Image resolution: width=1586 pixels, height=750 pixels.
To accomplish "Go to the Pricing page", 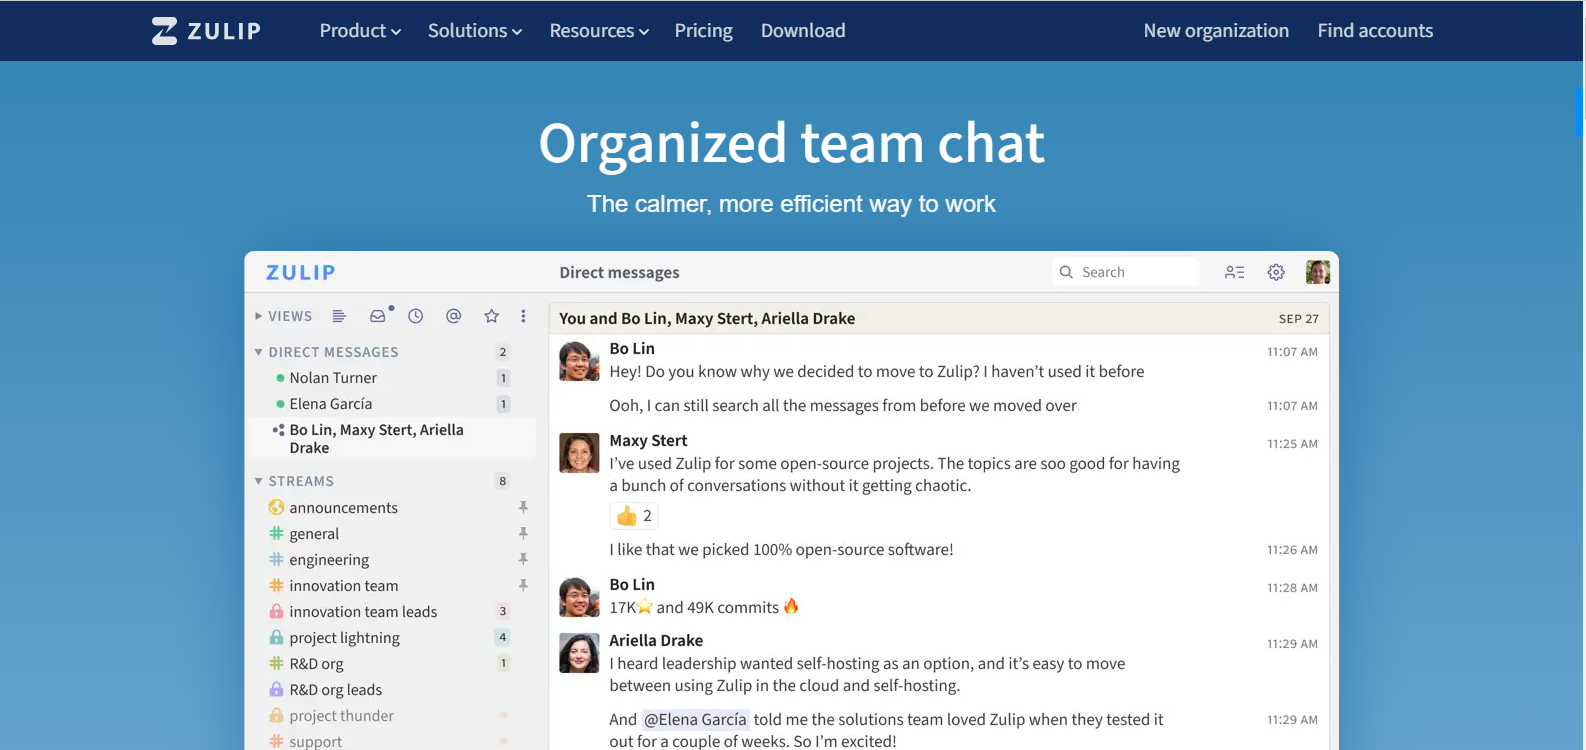I will (703, 31).
